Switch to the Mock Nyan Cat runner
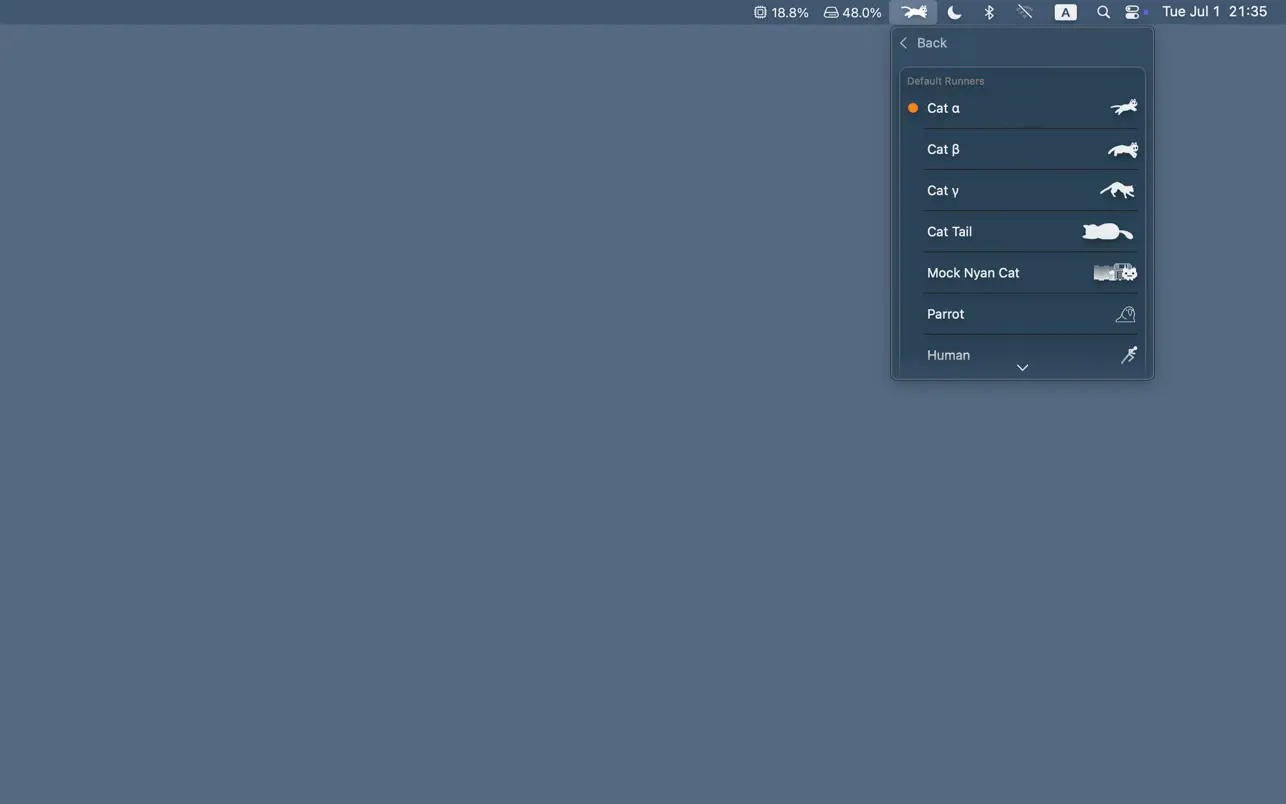 (1022, 272)
